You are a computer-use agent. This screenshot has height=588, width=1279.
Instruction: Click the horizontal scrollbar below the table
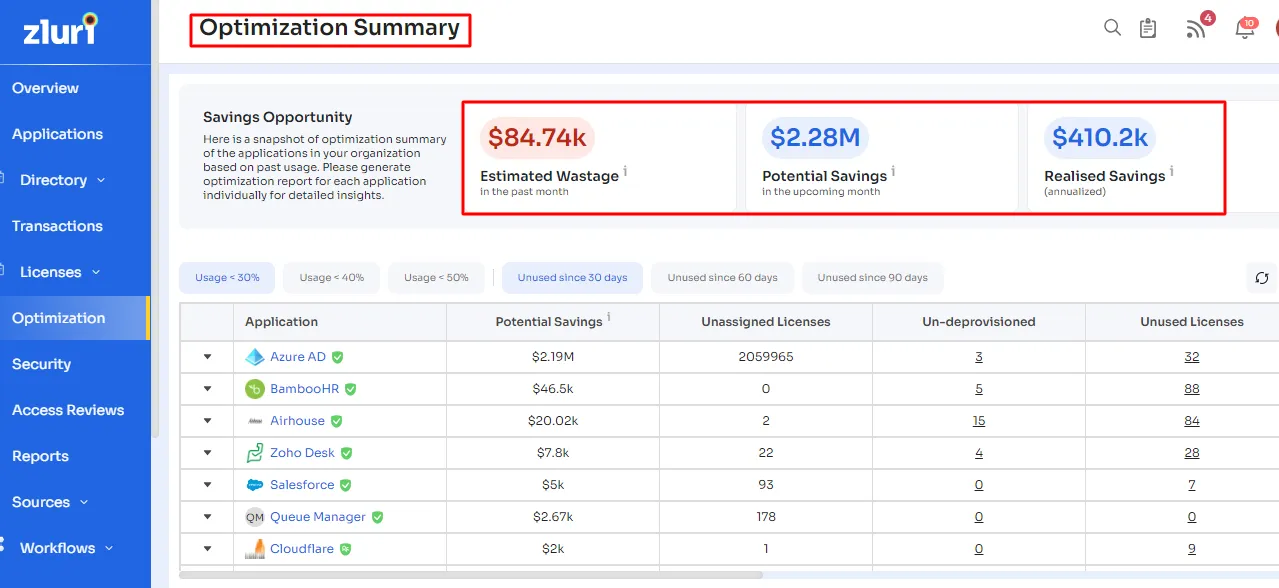click(470, 575)
